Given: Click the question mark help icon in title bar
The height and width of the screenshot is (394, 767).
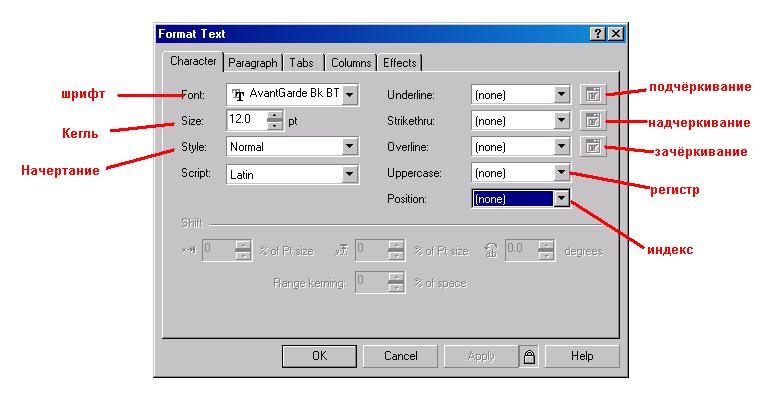Looking at the screenshot, I should click(x=598, y=34).
